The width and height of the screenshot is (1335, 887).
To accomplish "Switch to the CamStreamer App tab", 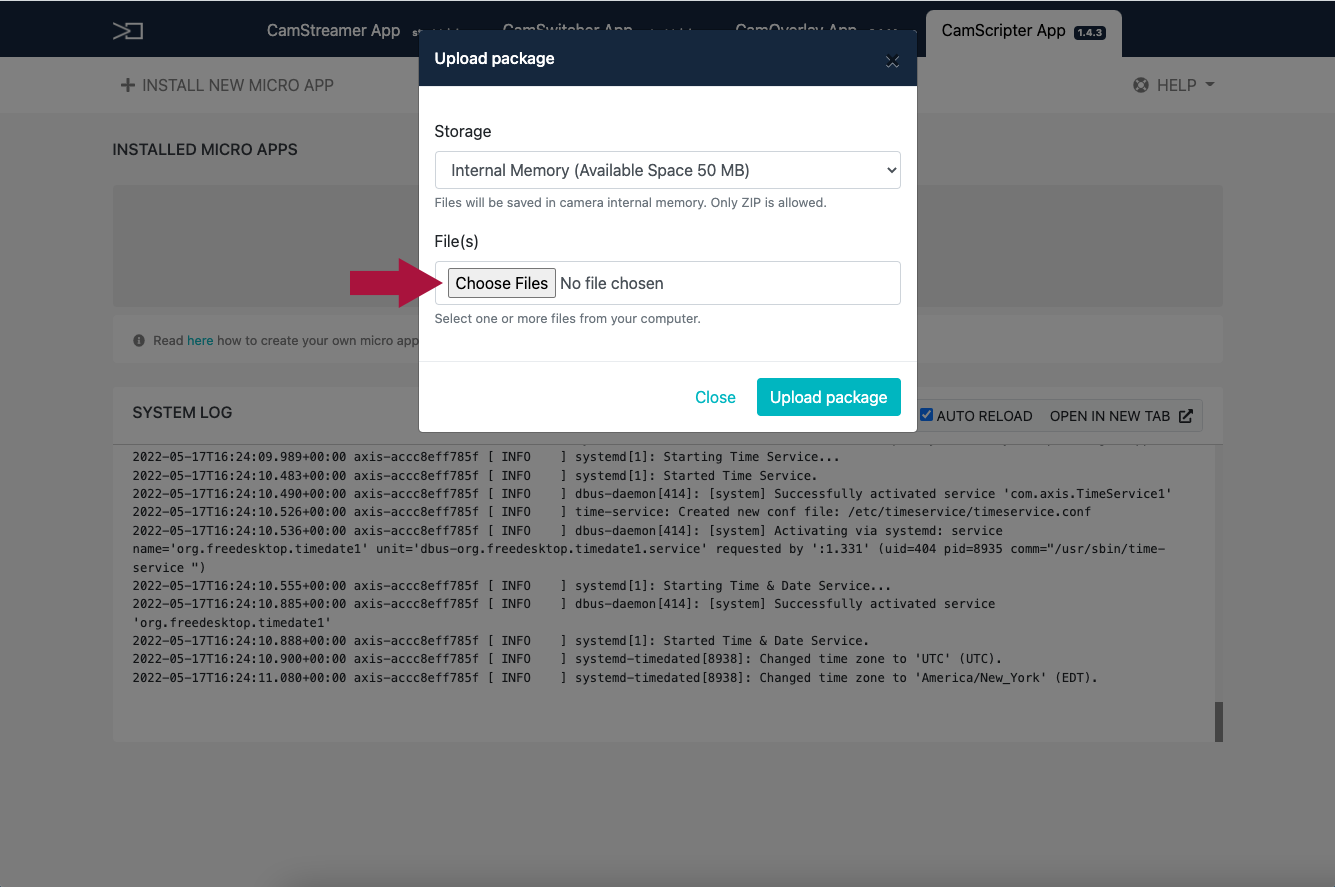I will click(x=334, y=31).
